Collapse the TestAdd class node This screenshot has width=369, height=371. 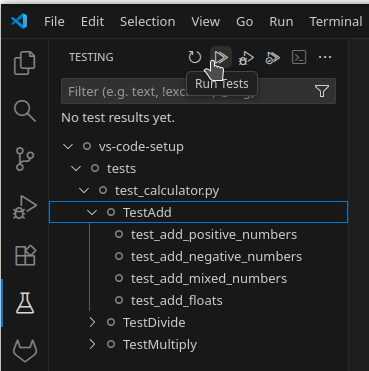click(x=92, y=212)
